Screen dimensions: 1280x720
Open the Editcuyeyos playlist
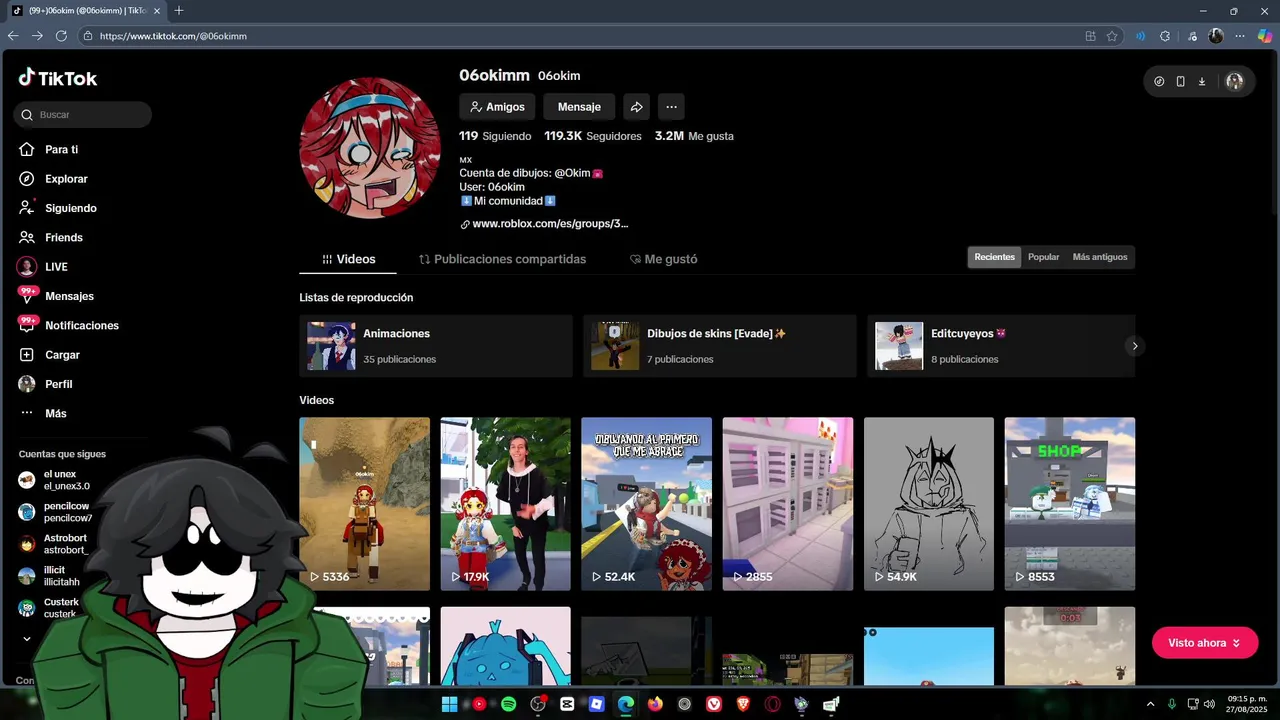click(1001, 346)
